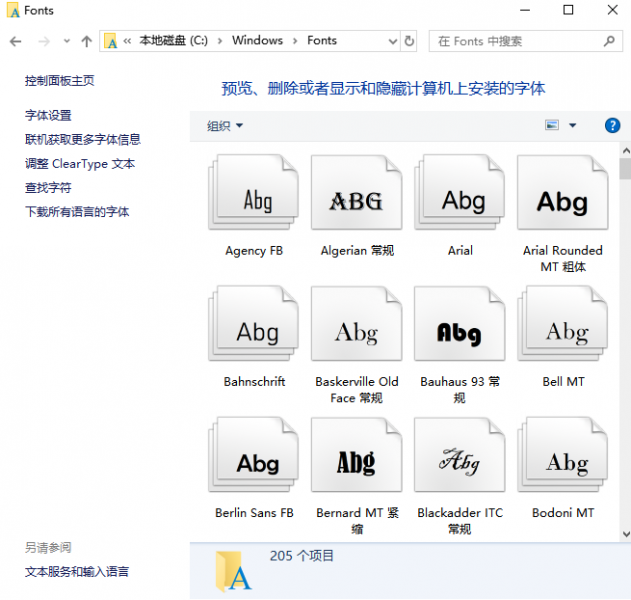This screenshot has width=631, height=600.
Task: Select the Bahnschrift font icon
Action: point(254,324)
